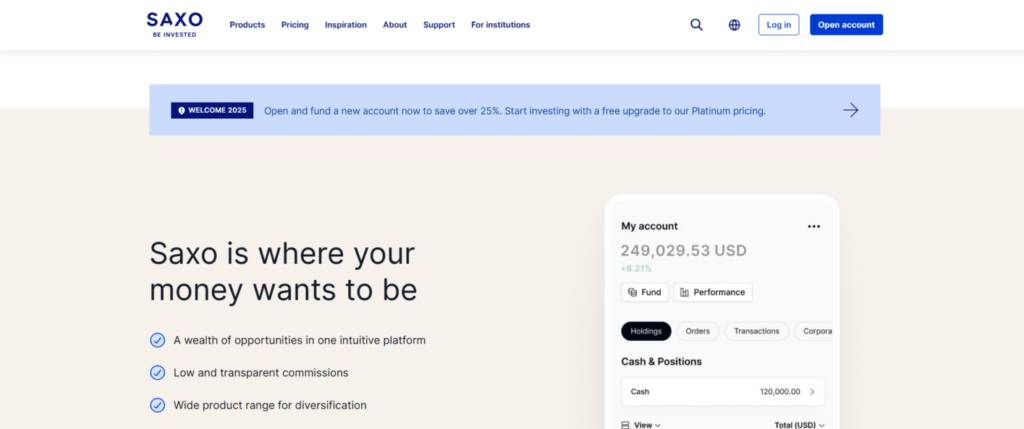Screen dimensions: 1024x429
Task: Open the About menu
Action: point(395,25)
